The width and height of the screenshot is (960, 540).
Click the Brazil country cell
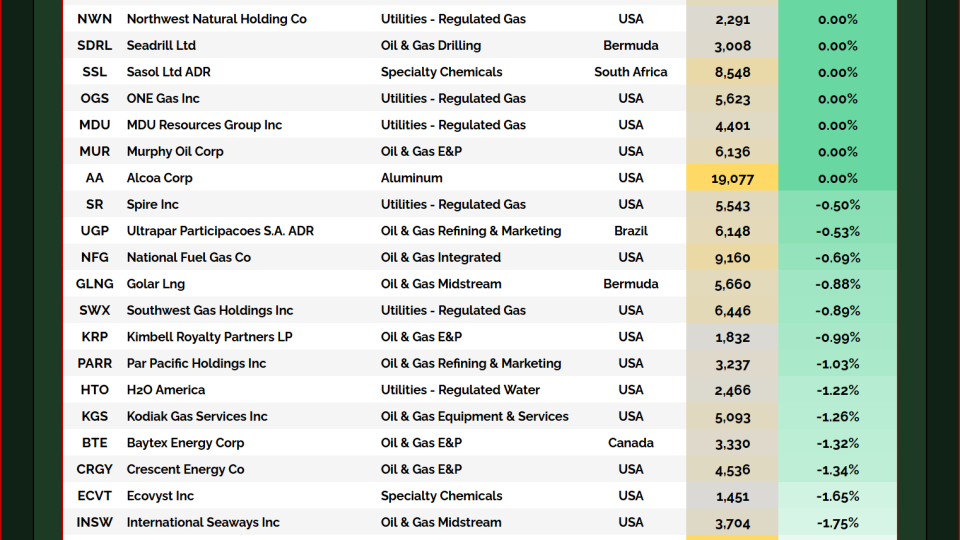point(631,231)
